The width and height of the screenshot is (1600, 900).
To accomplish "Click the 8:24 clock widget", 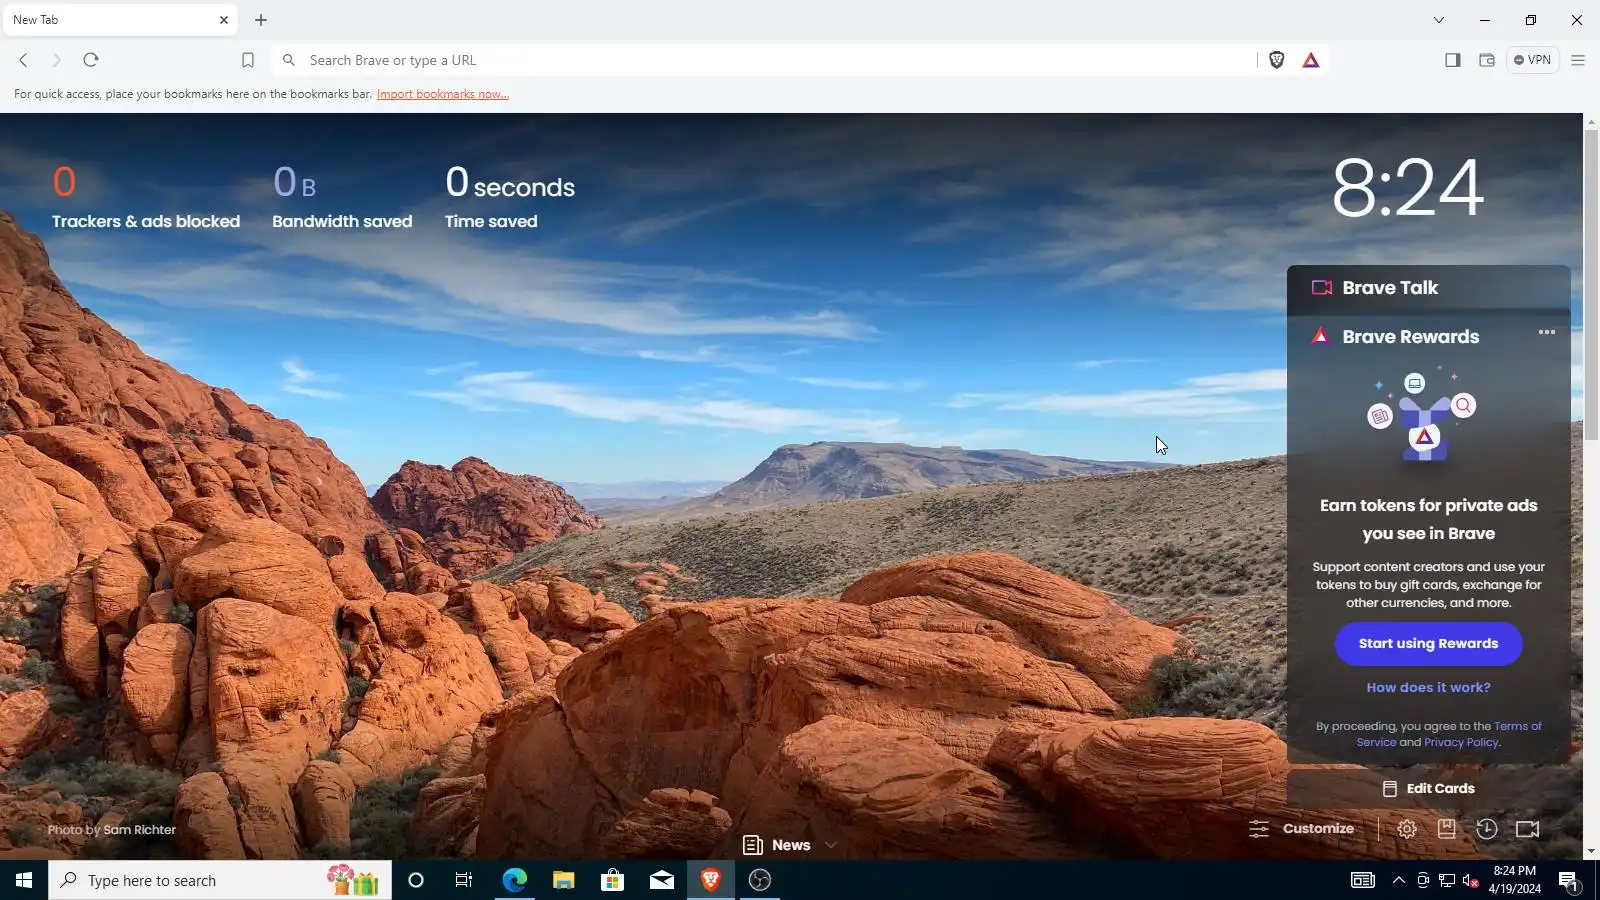I will 1408,187.
